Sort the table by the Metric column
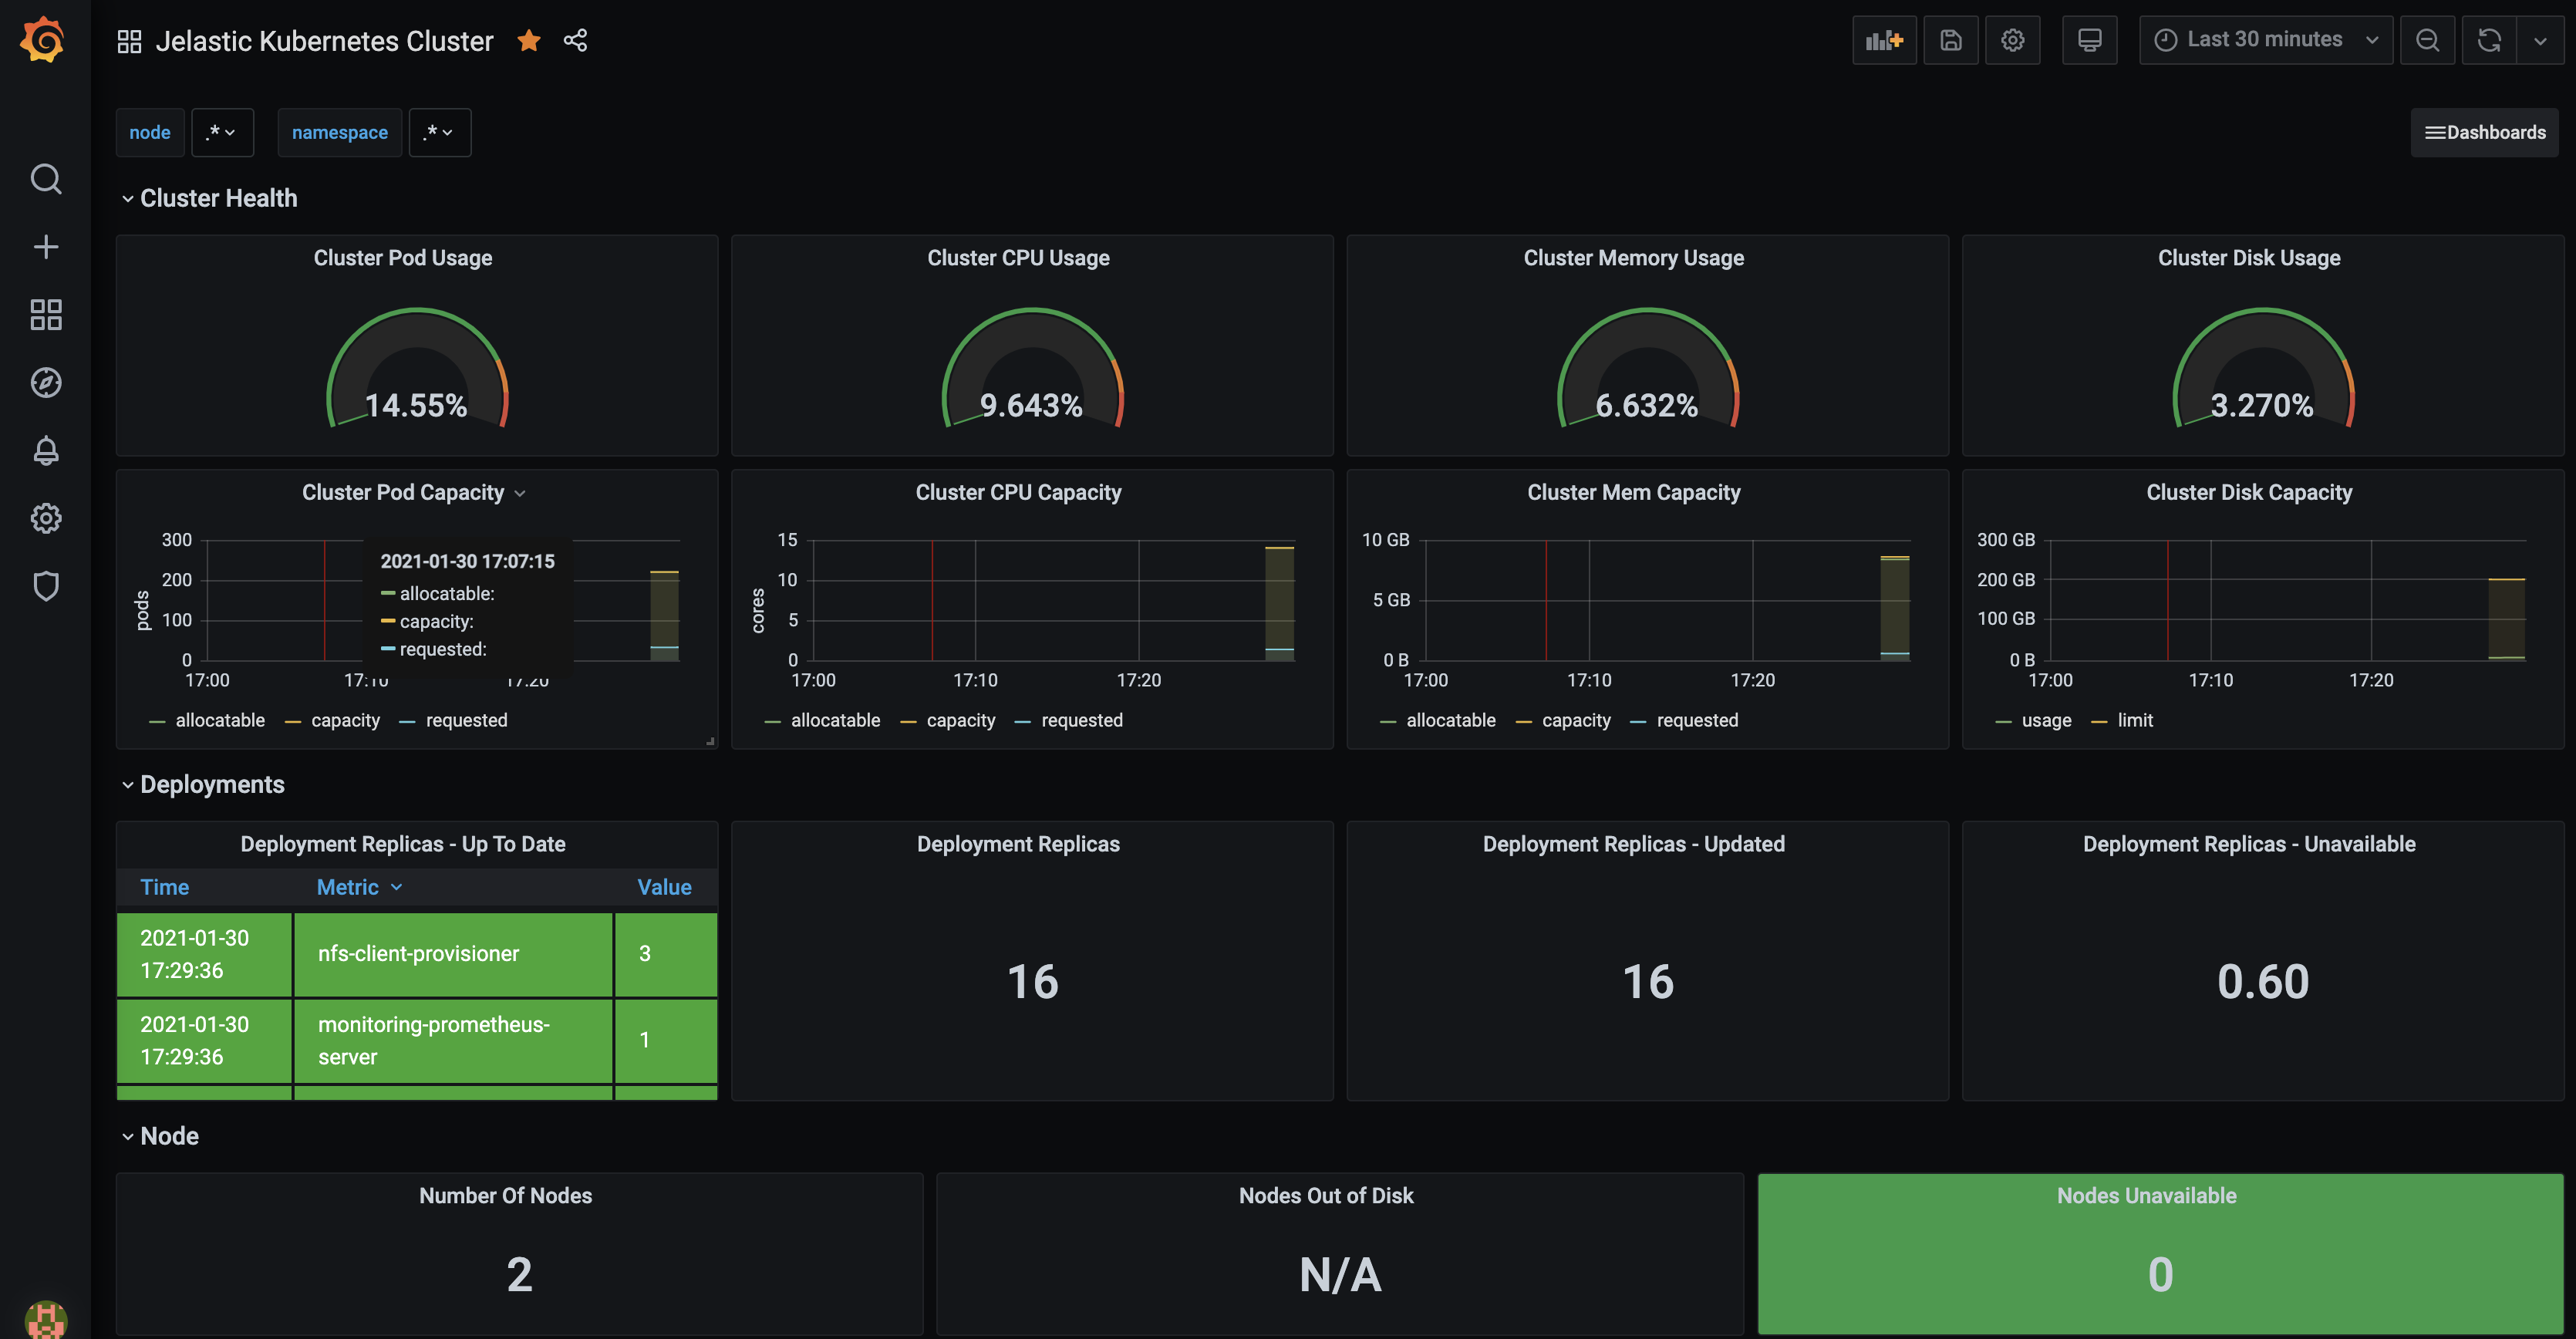The image size is (2576, 1339). [x=357, y=887]
